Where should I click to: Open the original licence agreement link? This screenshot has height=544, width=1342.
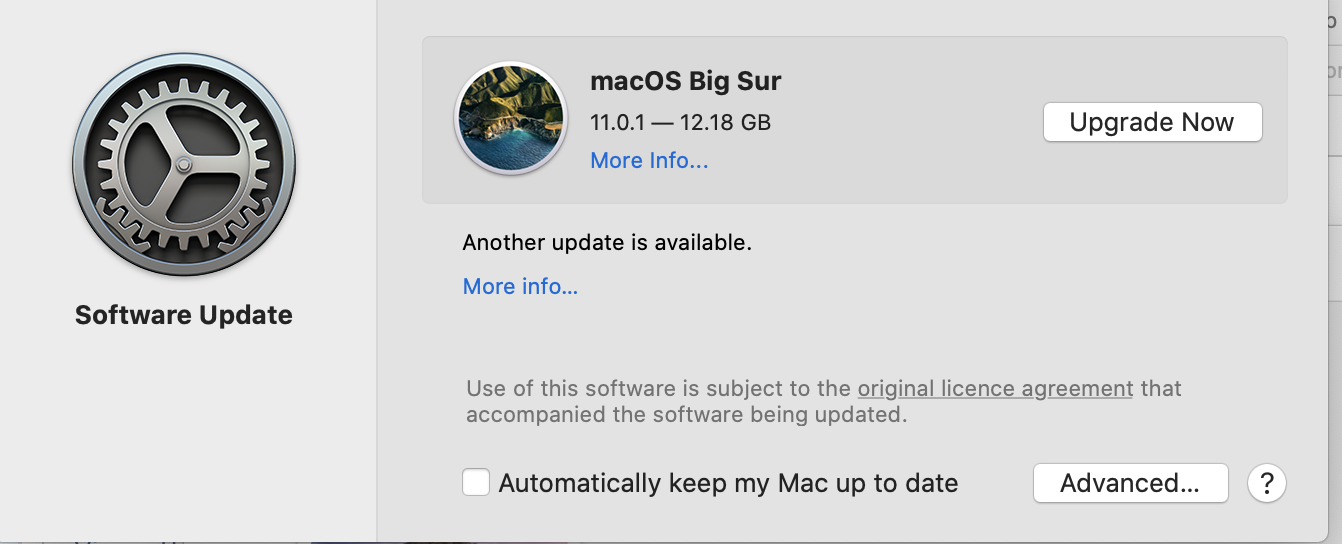pos(995,388)
